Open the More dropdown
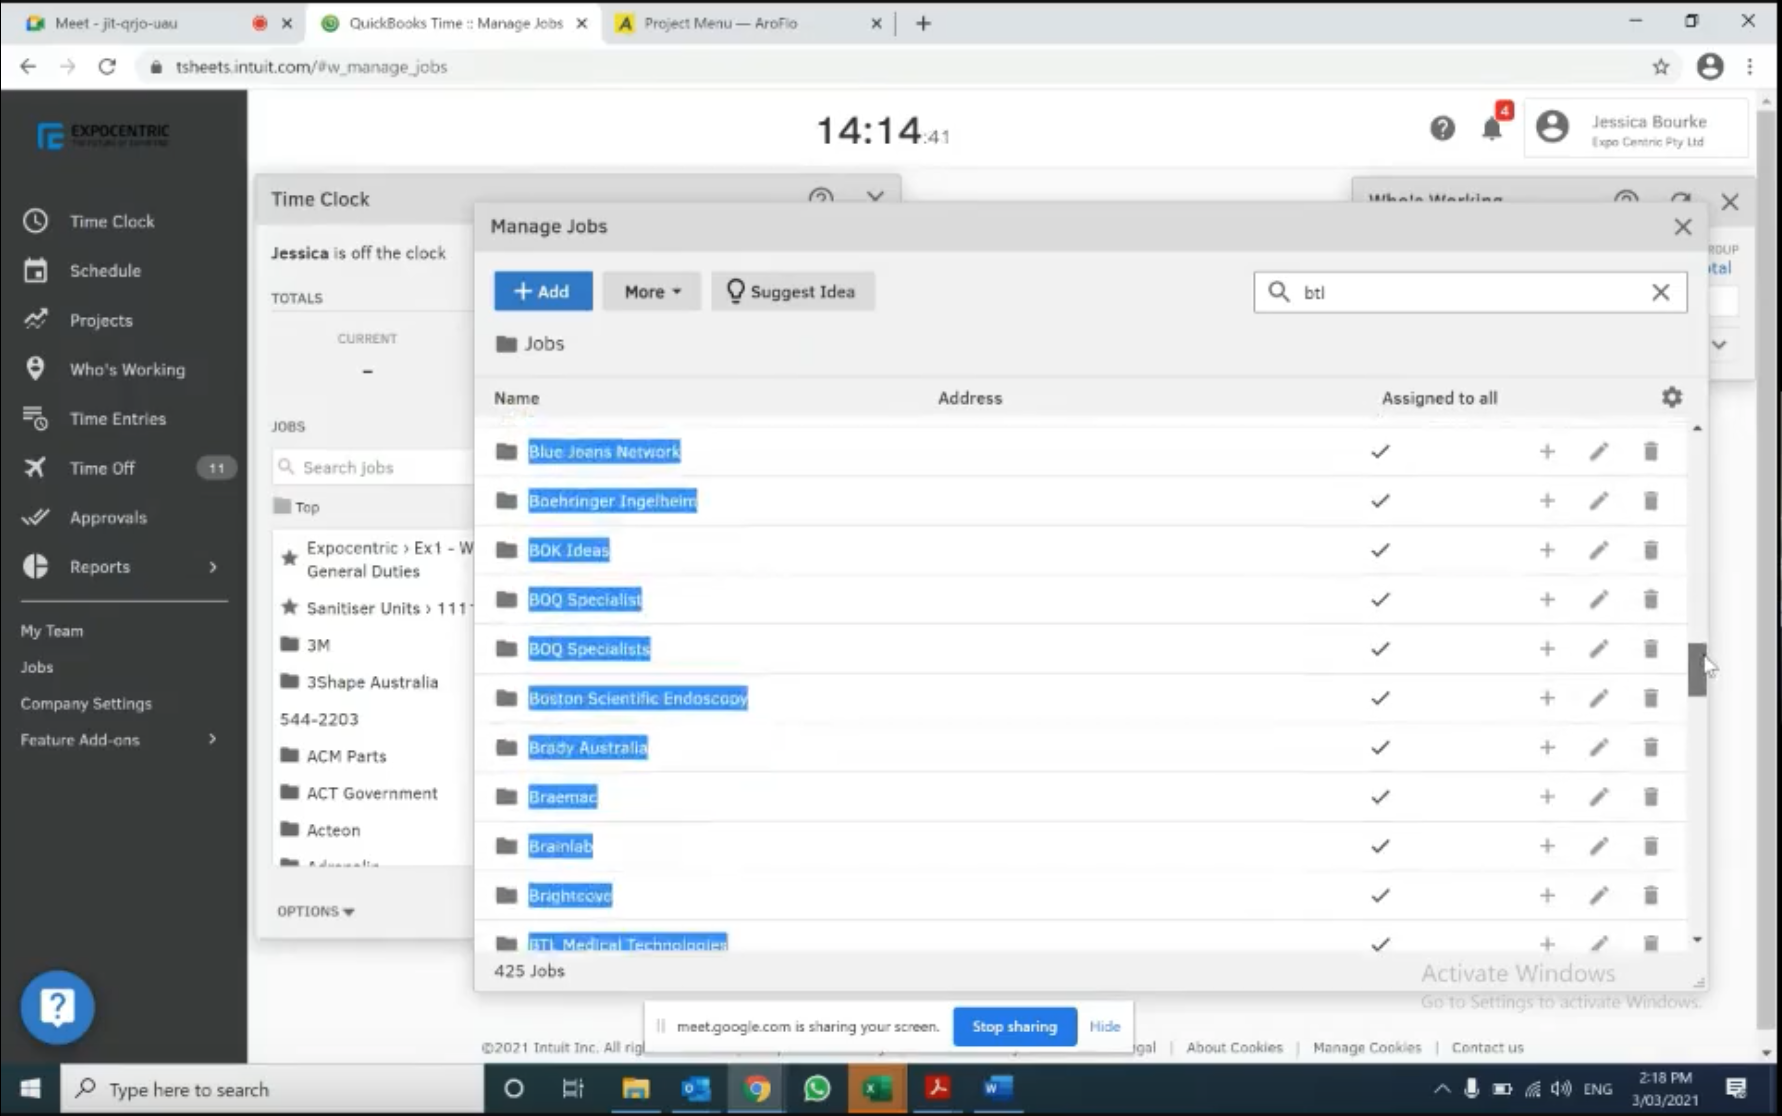 pos(651,291)
